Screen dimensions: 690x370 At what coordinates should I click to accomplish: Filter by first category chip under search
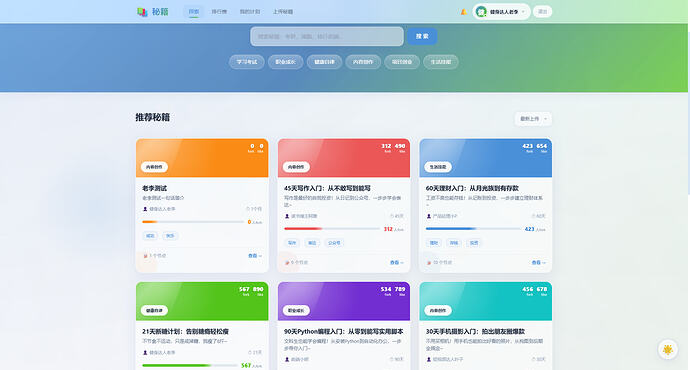(x=246, y=62)
